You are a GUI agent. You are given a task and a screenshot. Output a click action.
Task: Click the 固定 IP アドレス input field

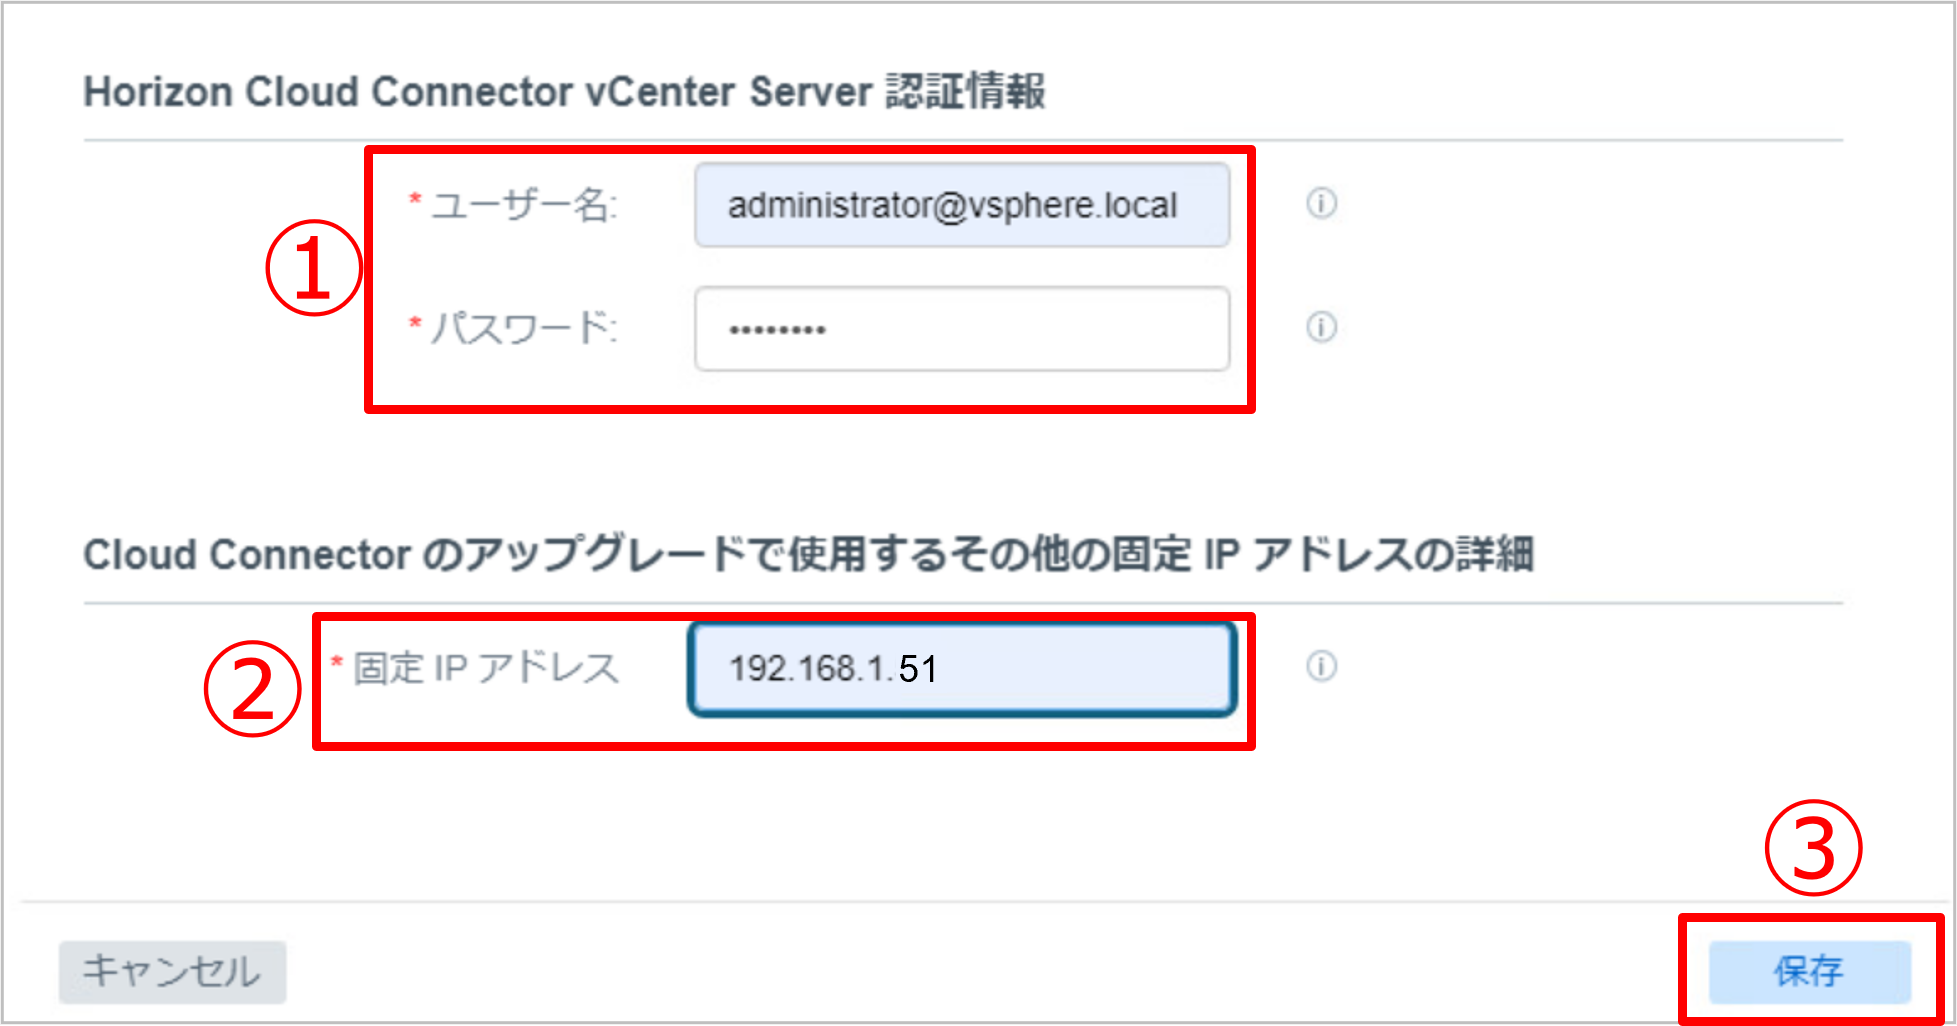(962, 669)
